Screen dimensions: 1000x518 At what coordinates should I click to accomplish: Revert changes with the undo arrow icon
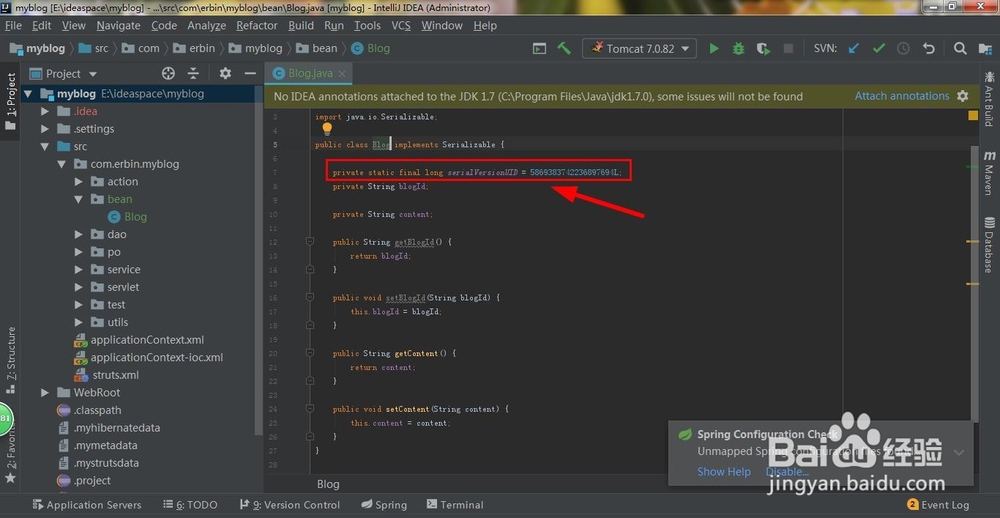pyautogui.click(x=929, y=48)
